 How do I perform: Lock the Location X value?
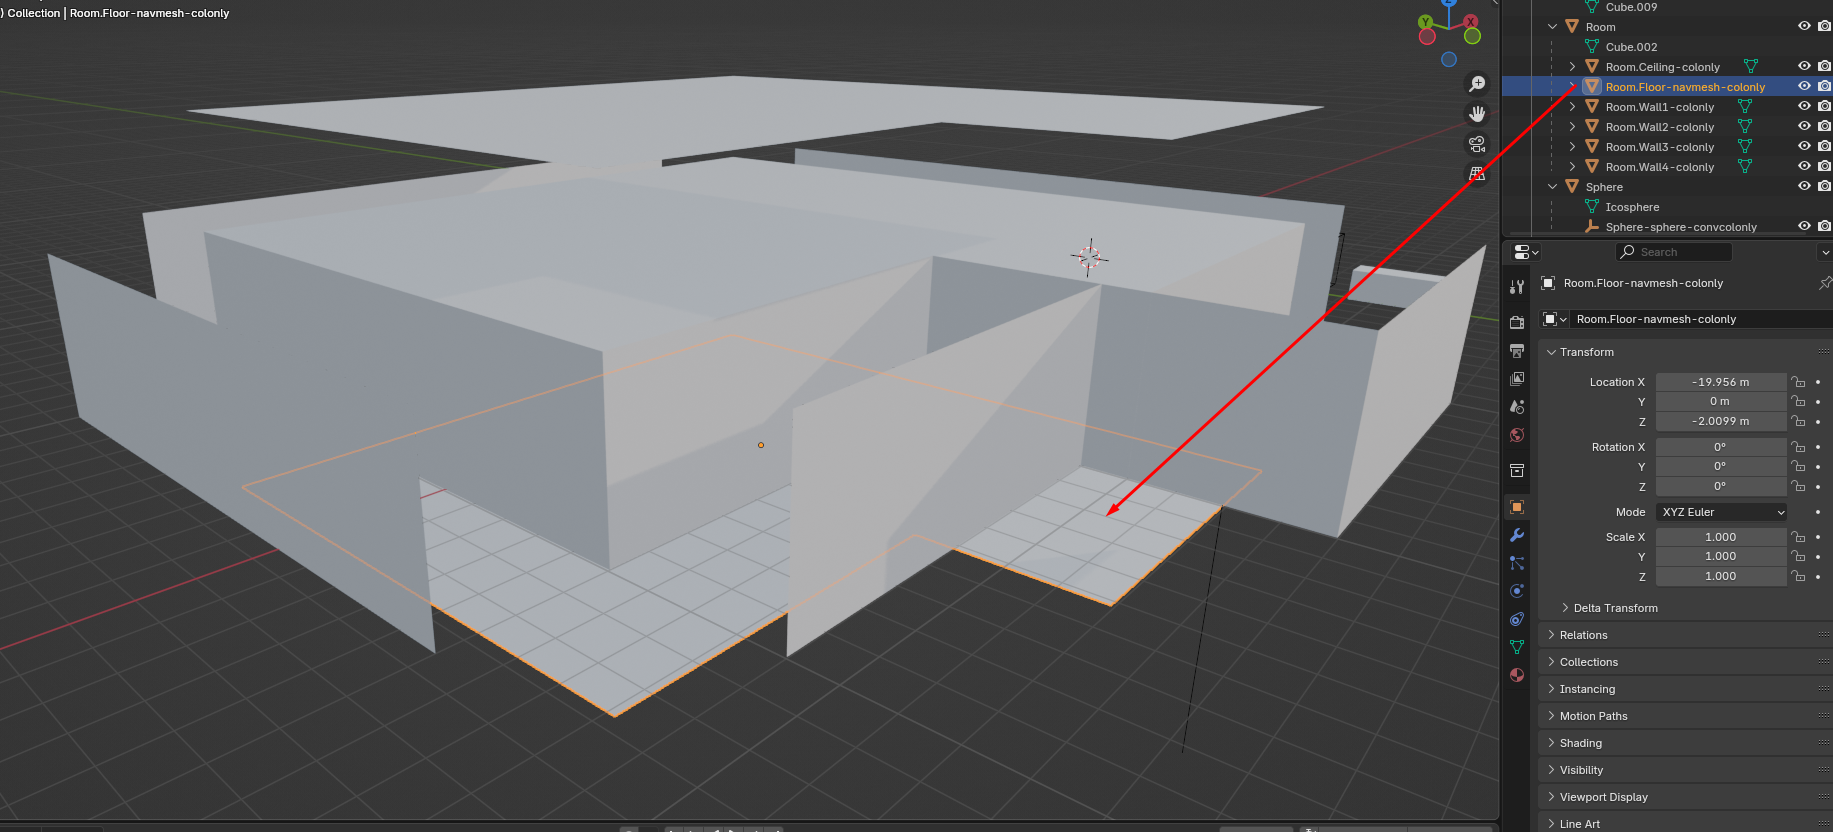[x=1798, y=382]
